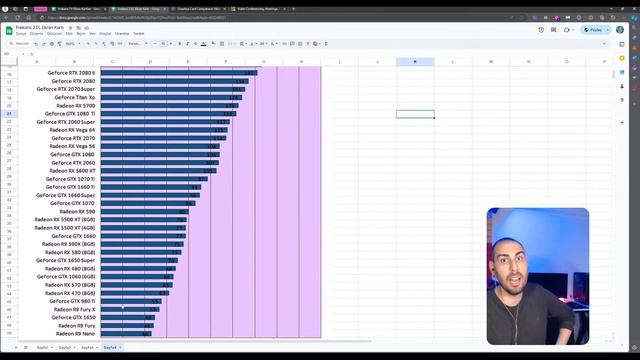The height and width of the screenshot is (360, 640).
Task: Open the Araçlar menu
Action: [105, 34]
